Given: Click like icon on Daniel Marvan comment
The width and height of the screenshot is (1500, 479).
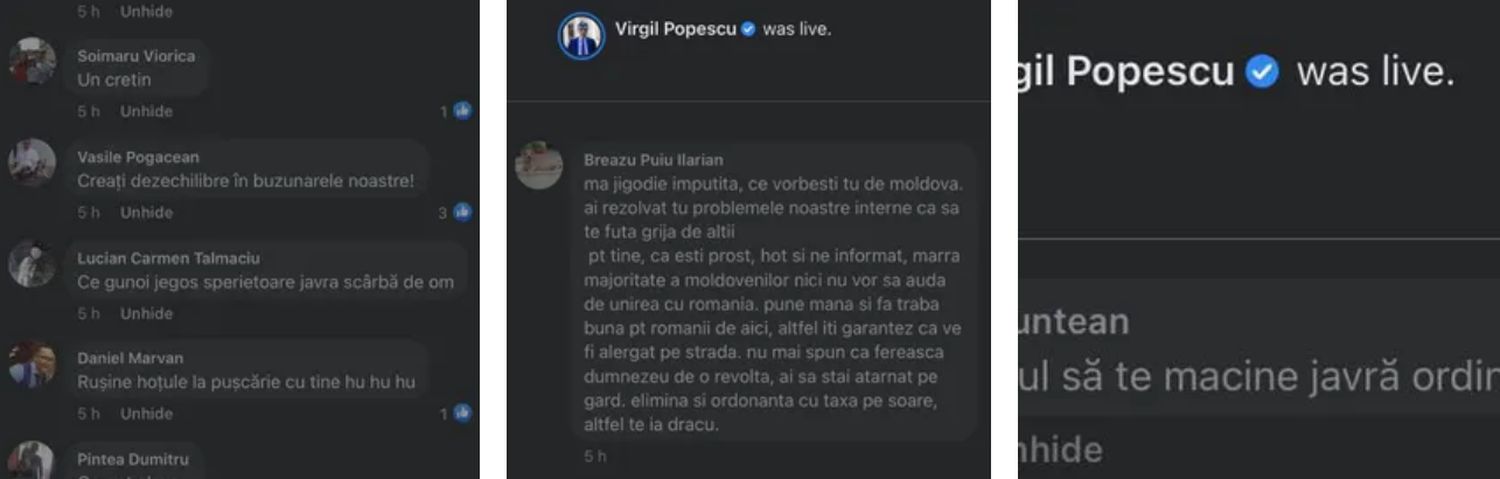Looking at the screenshot, I should pos(462,413).
